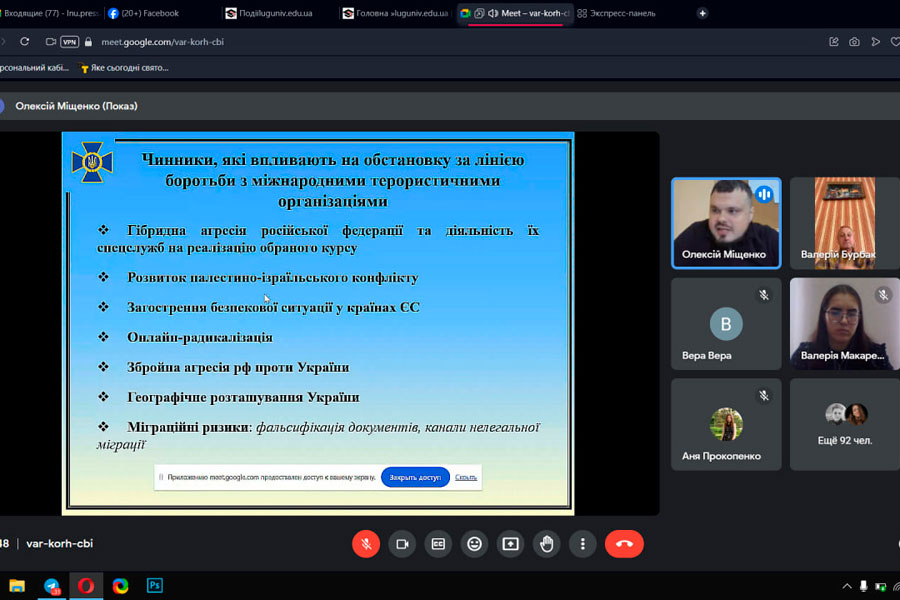Click the speaking indicator on Олексій Міщенко tile
This screenshot has width=900, height=600.
[764, 195]
